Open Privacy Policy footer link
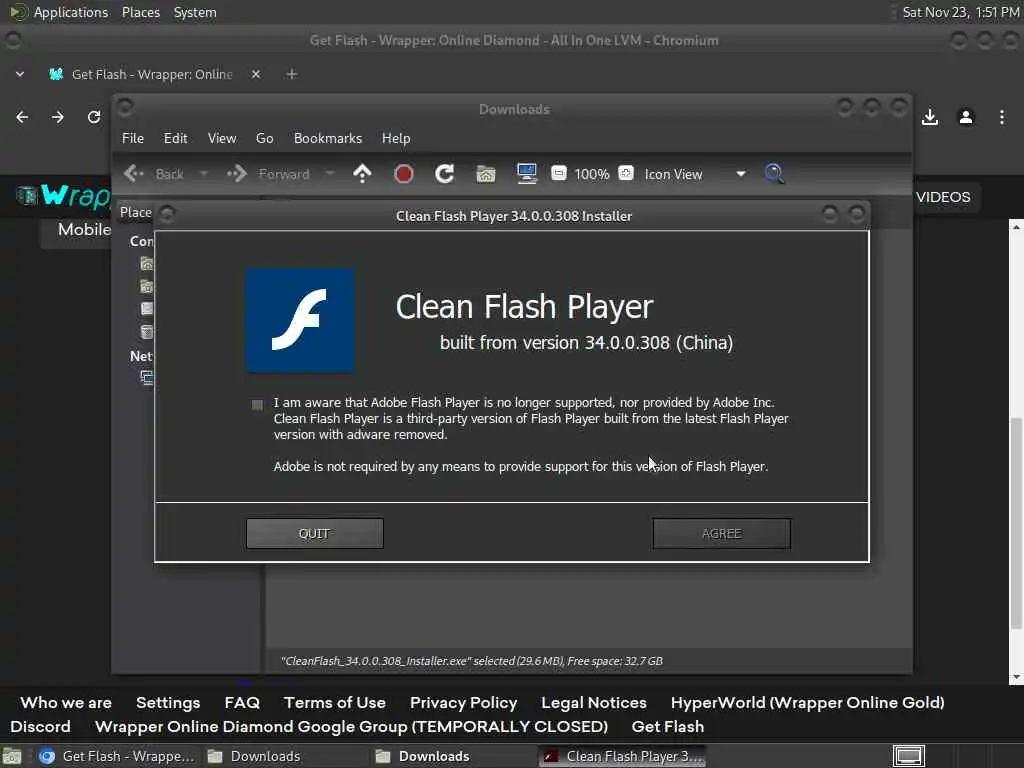The image size is (1024, 768). [x=464, y=703]
